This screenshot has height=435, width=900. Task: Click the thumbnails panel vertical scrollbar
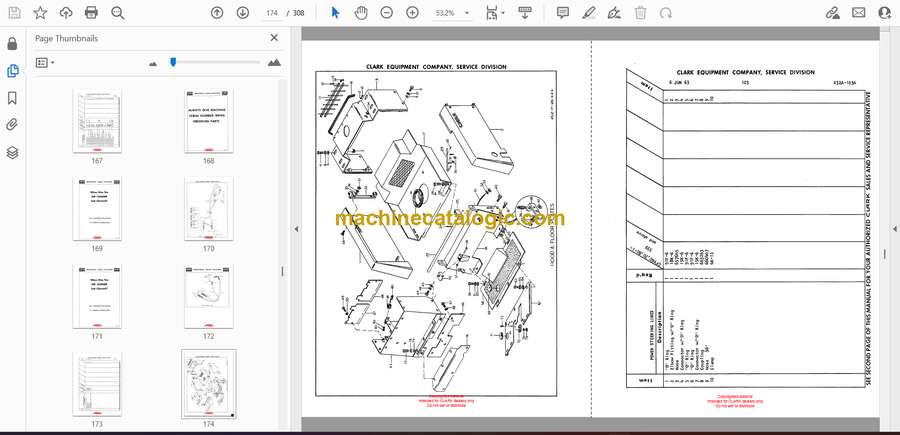[x=282, y=255]
